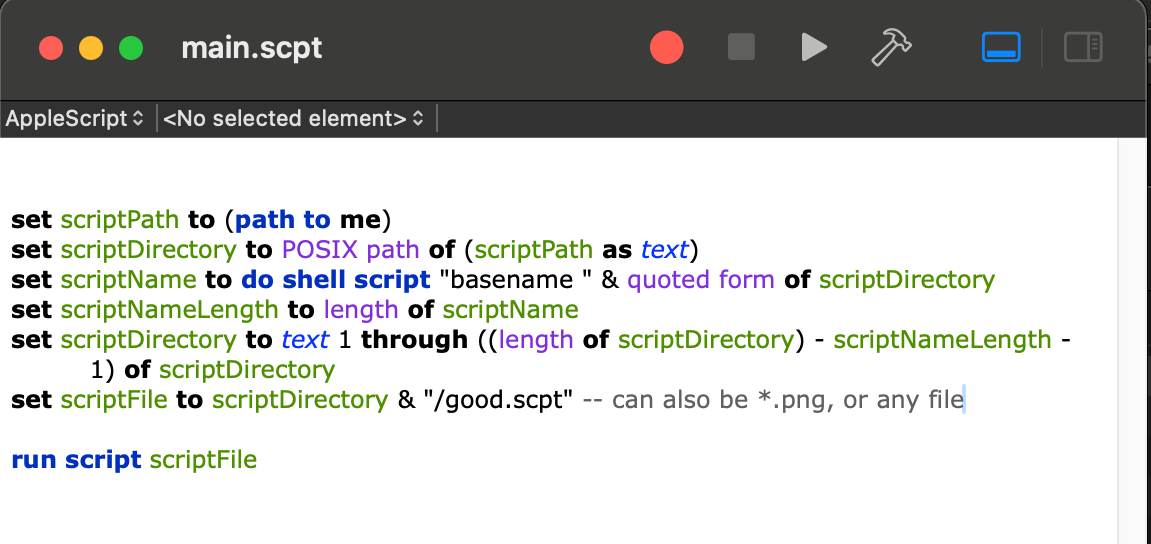Minimize the window with the yellow button
The width and height of the screenshot is (1151, 544).
coord(91,48)
